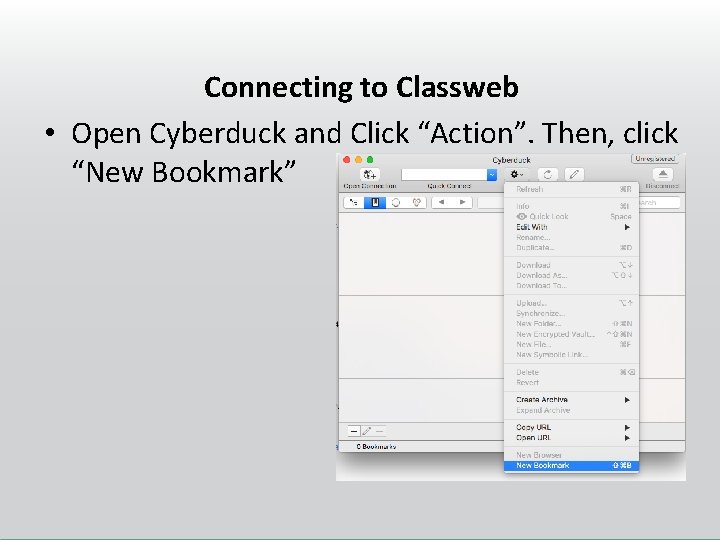Choose Download As... menu entry
The height and width of the screenshot is (540, 720).
click(x=571, y=276)
